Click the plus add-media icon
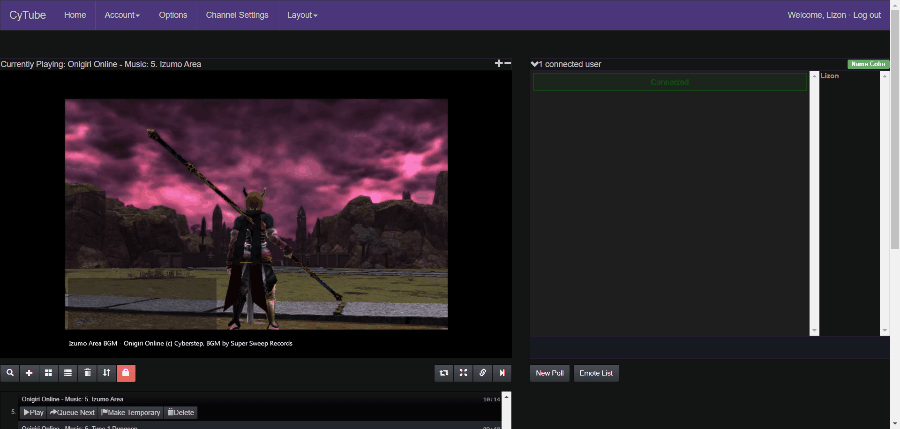The height and width of the screenshot is (429, 900). tap(29, 373)
